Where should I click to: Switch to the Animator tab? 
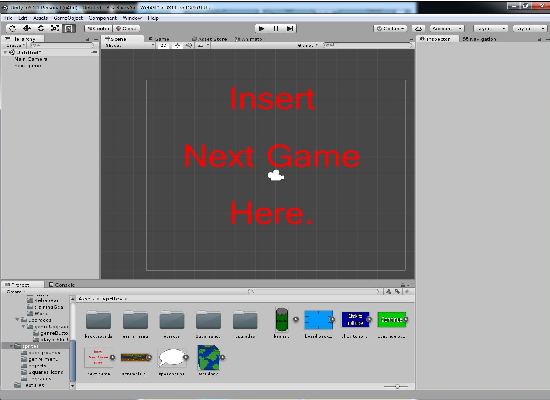pos(248,39)
